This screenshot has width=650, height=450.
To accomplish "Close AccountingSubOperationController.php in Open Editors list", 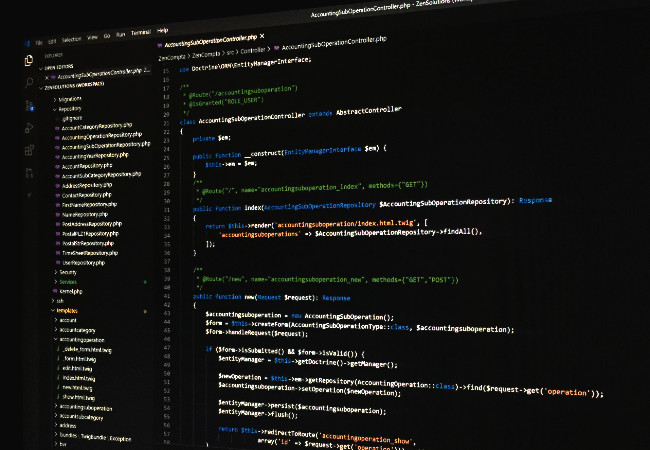I will (x=47, y=77).
